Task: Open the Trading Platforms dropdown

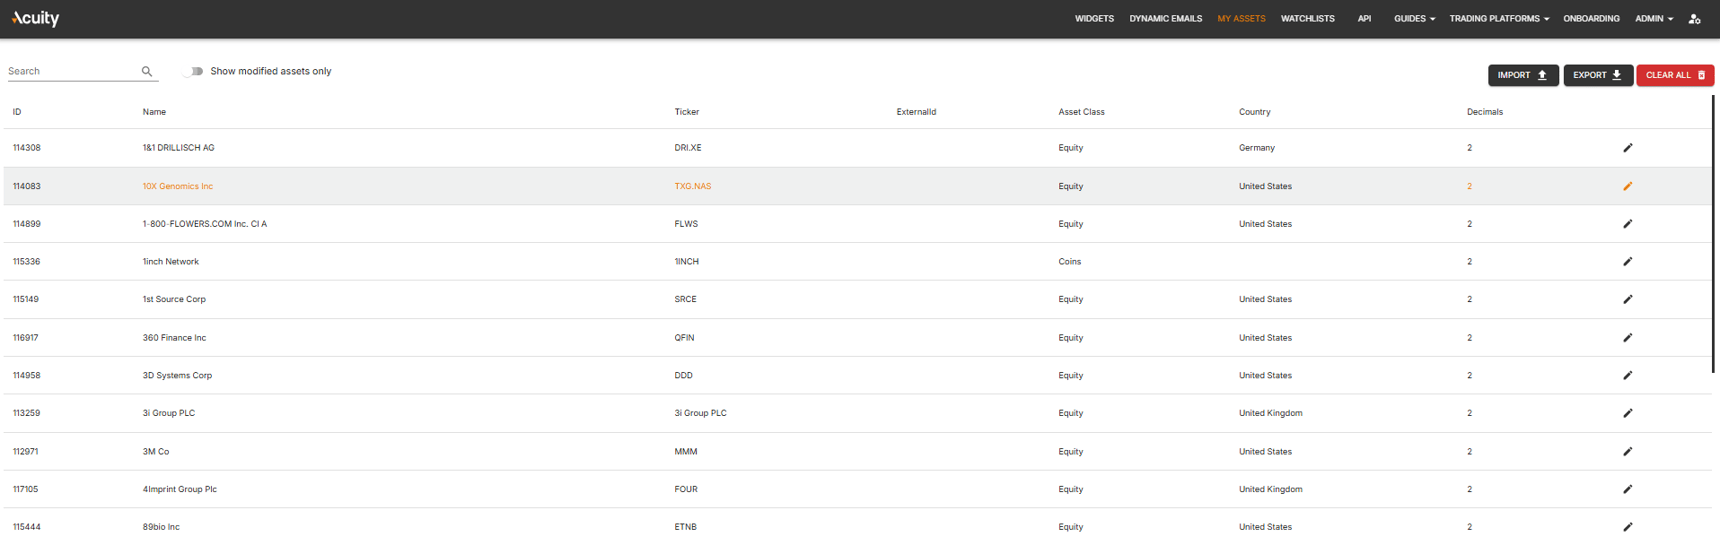Action: click(x=1499, y=19)
